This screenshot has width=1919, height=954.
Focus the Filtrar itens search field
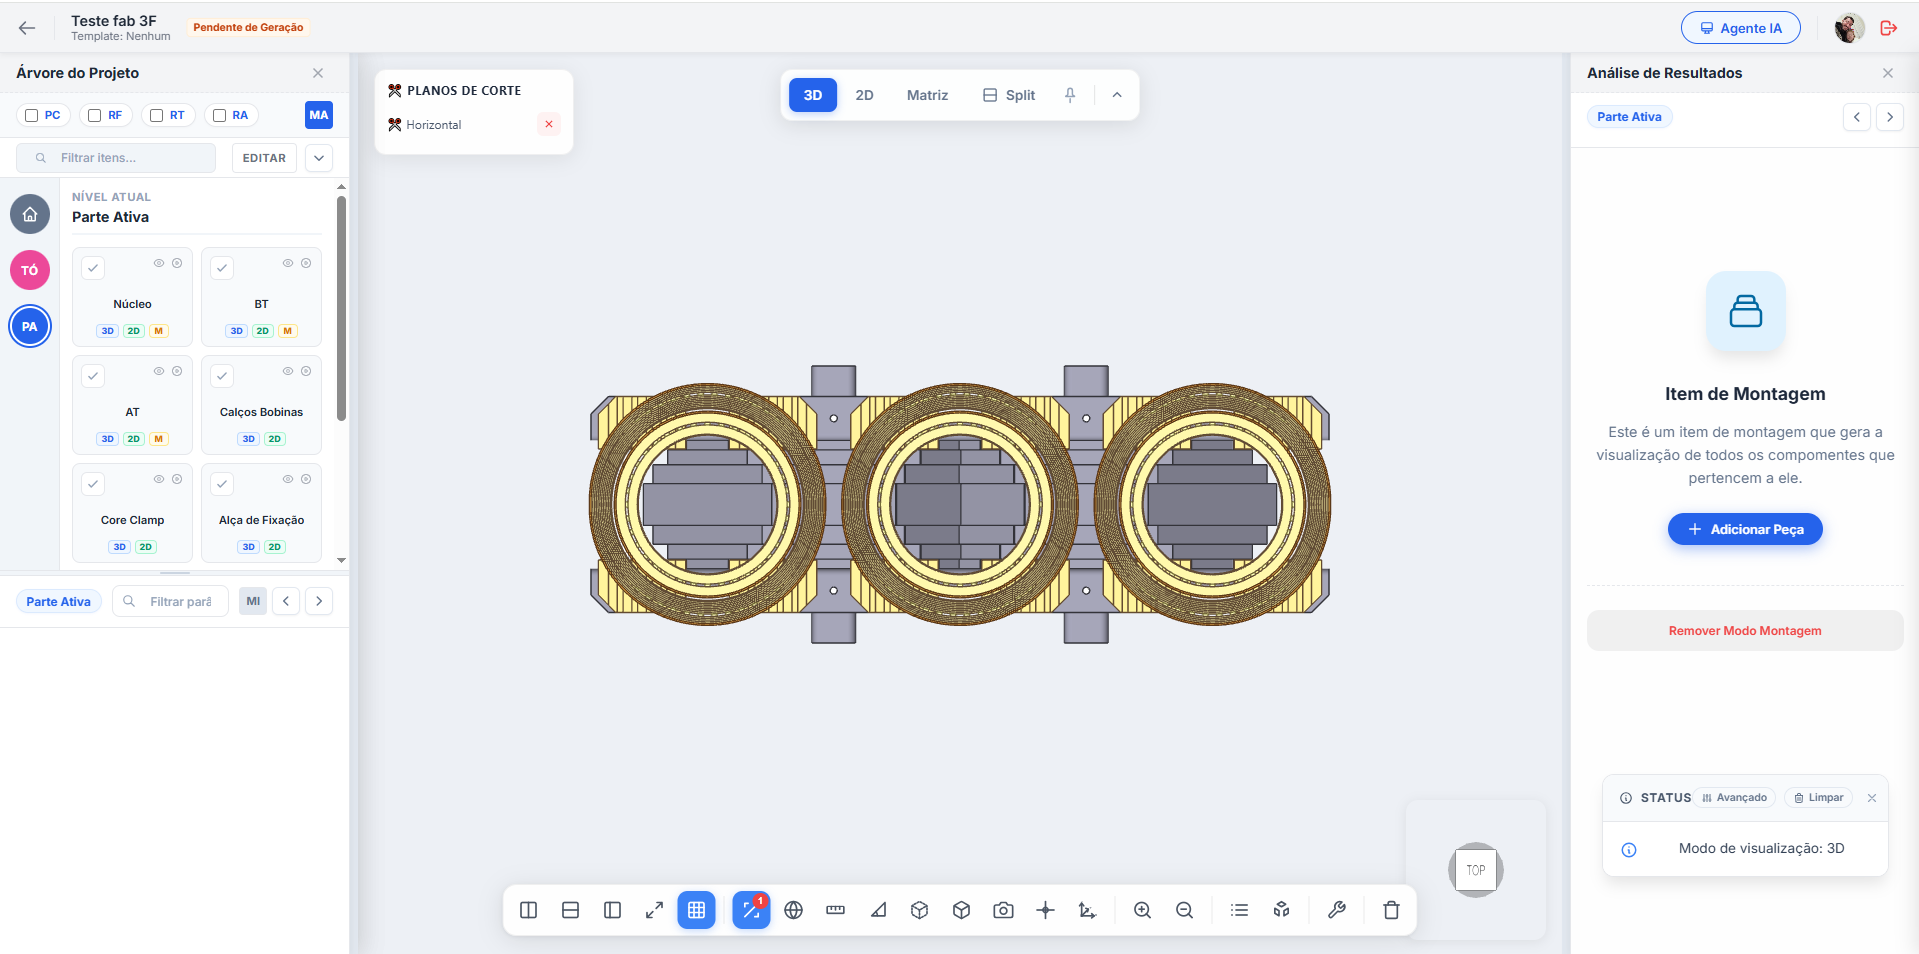[x=116, y=158]
